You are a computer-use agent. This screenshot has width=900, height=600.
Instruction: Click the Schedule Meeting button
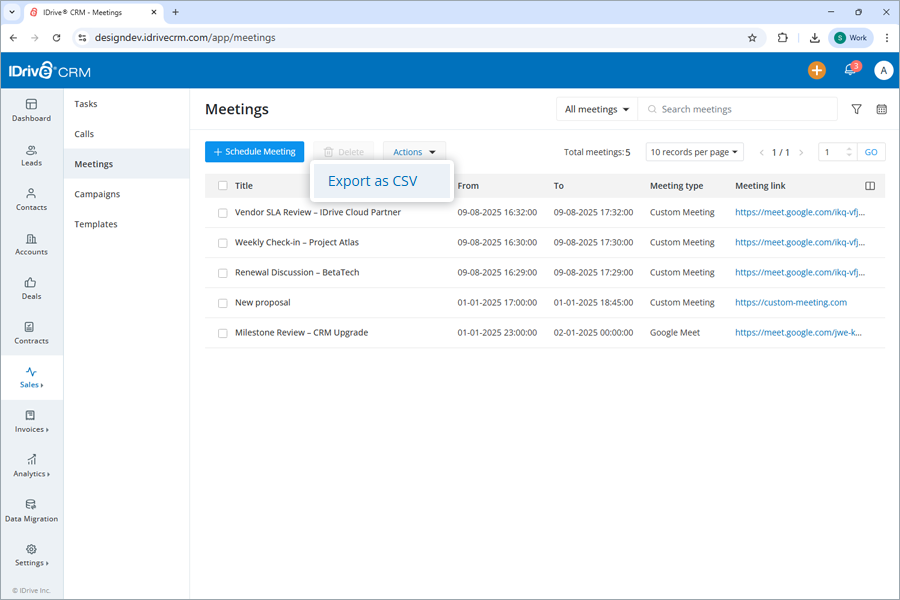coord(254,151)
